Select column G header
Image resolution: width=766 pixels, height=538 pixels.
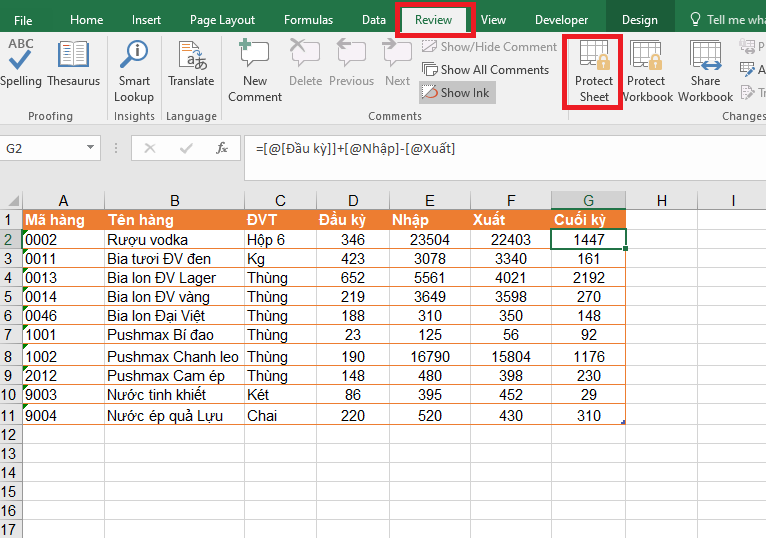(588, 200)
